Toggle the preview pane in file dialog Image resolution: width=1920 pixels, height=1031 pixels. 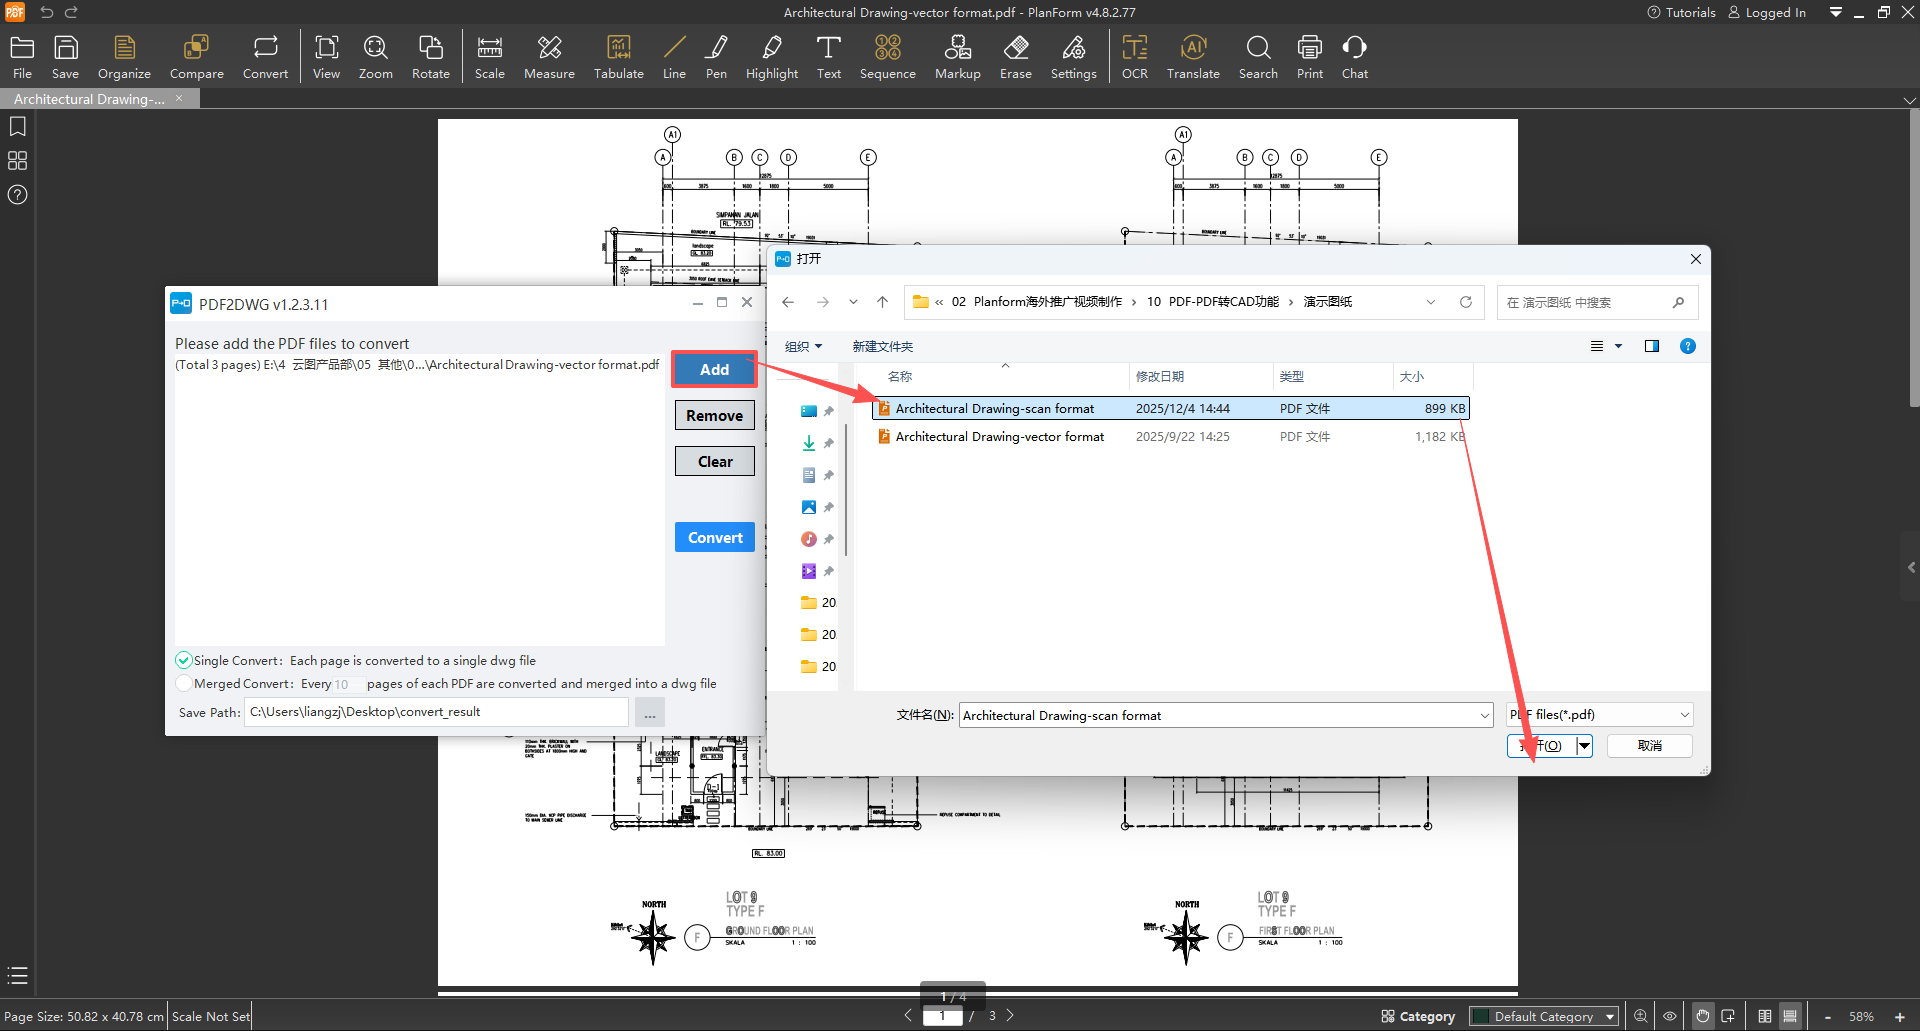pyautogui.click(x=1651, y=346)
